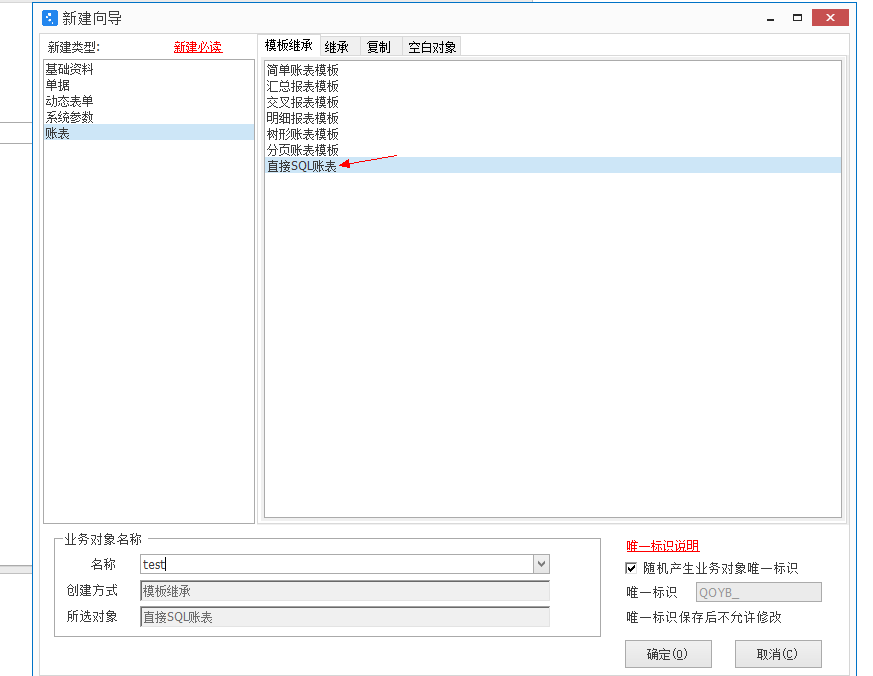This screenshot has width=873, height=676.
Task: Click the 名称 input field
Action: 335,565
